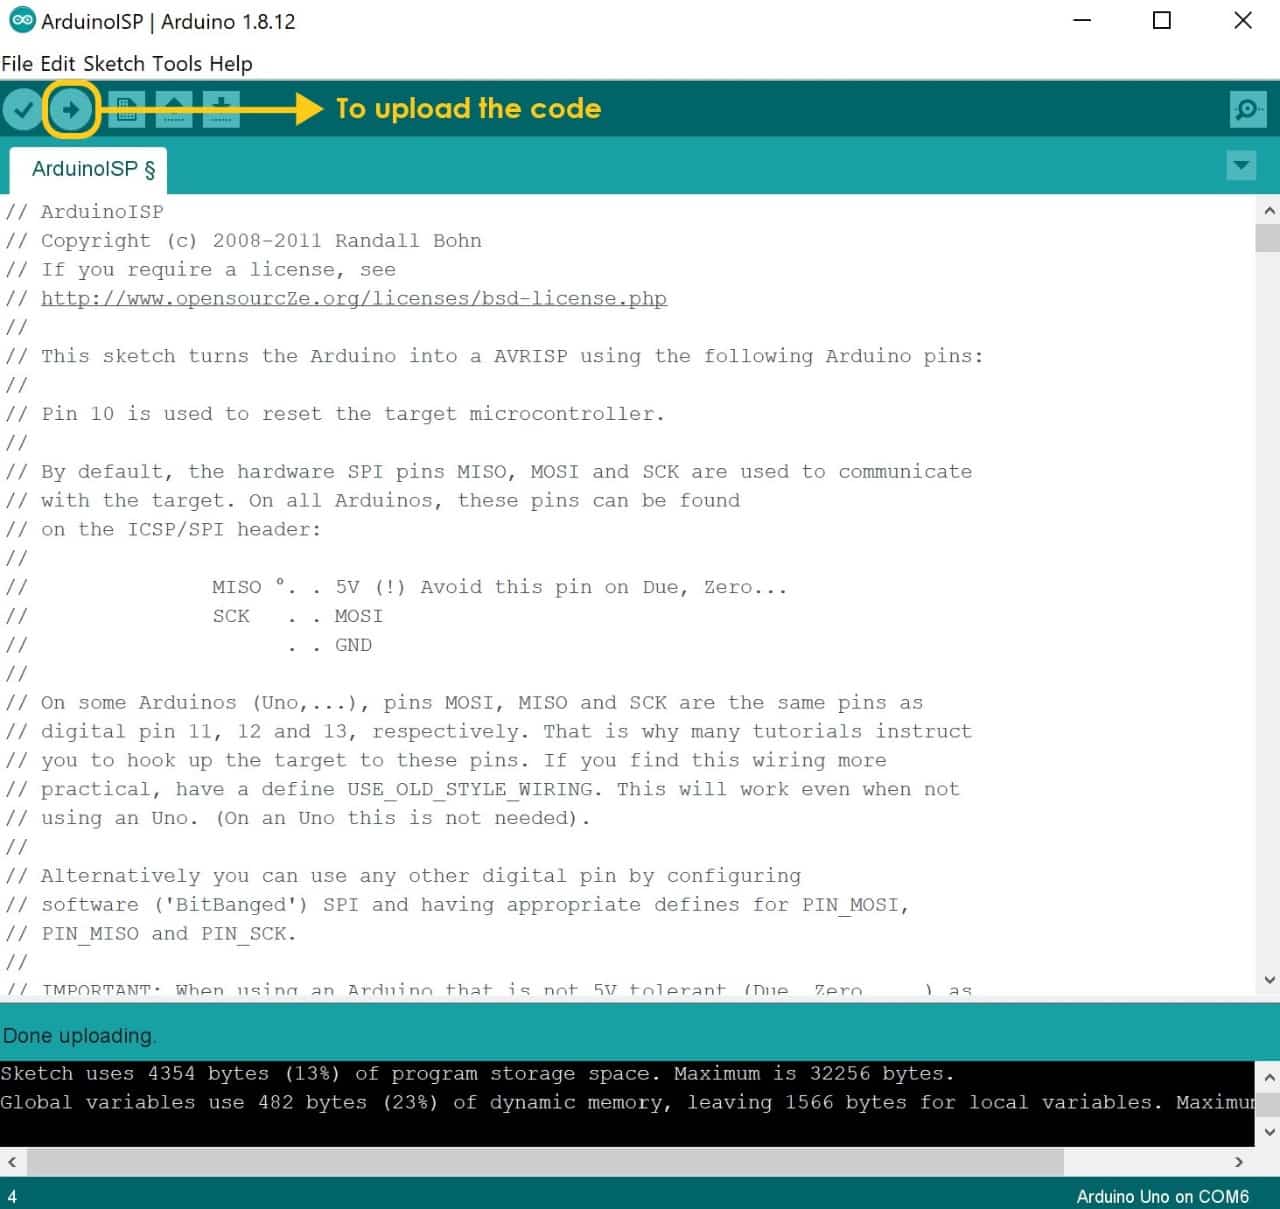The width and height of the screenshot is (1280, 1209).
Task: Click 'Arduino Uno on COM6' status text
Action: point(1162,1196)
